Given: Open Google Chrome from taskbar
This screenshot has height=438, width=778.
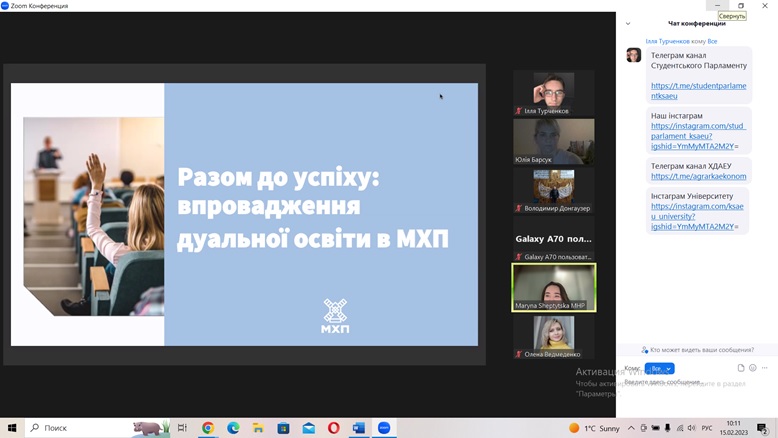Looking at the screenshot, I should click(208, 428).
